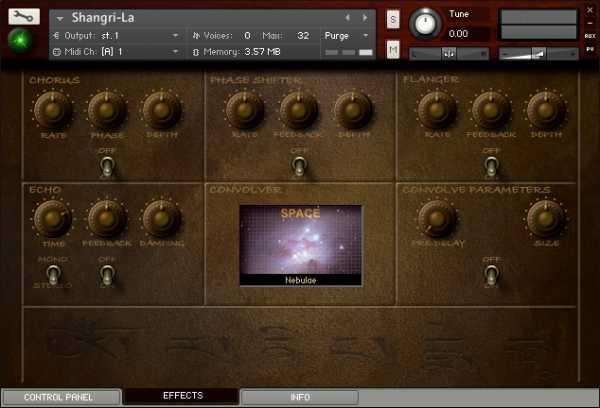Click the Phase Shifter Rate knob
Image resolution: width=600 pixels, height=408 pixels.
245,110
